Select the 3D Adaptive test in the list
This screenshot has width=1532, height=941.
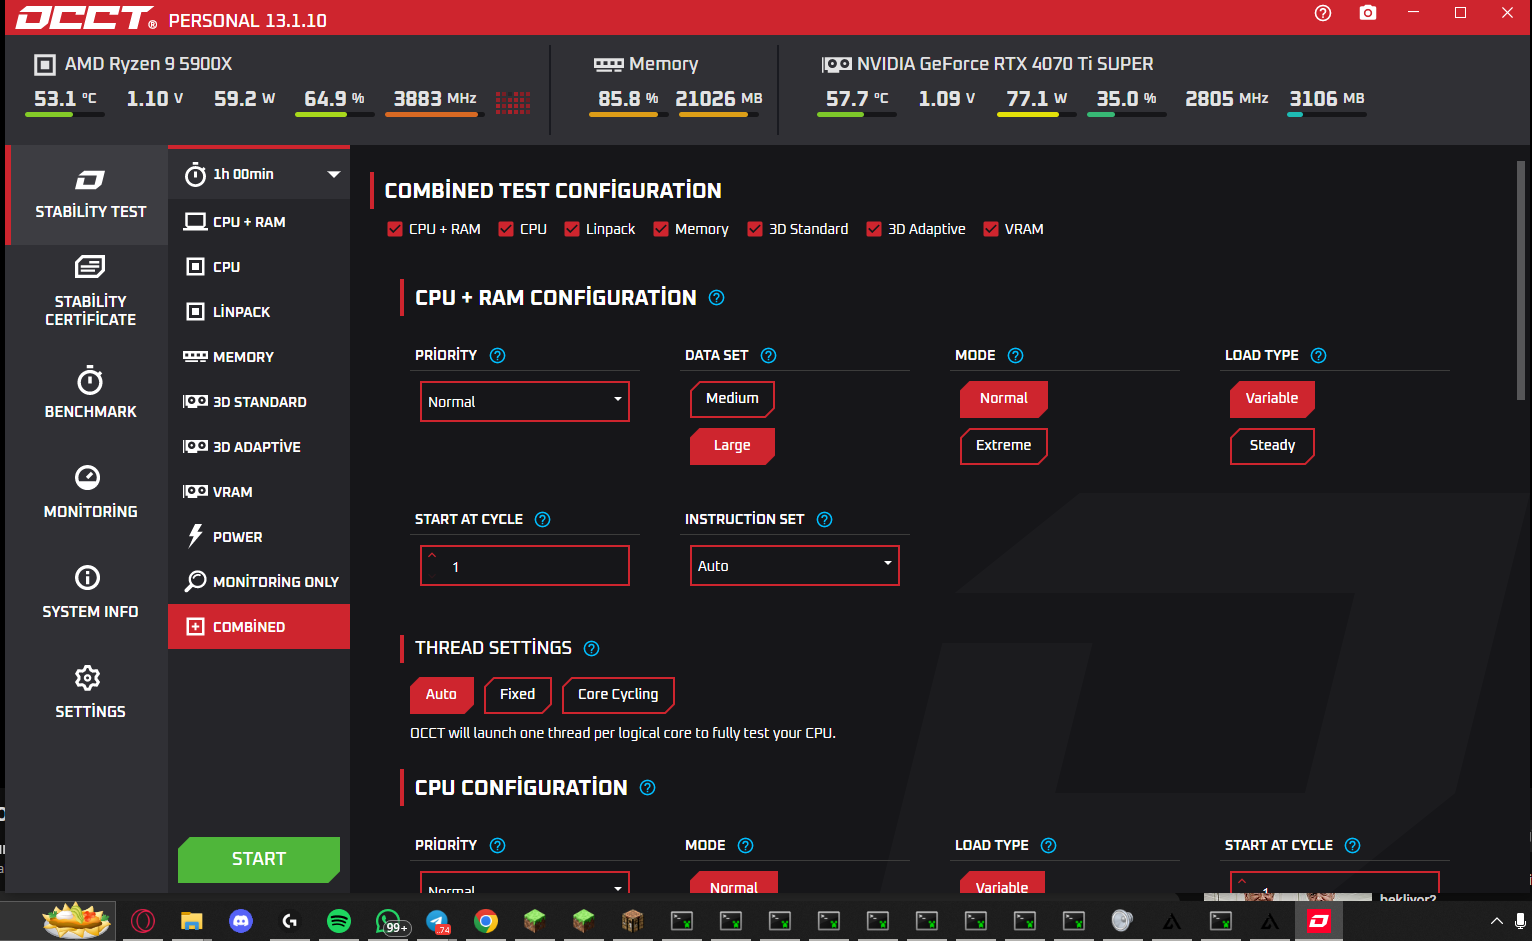(x=259, y=447)
